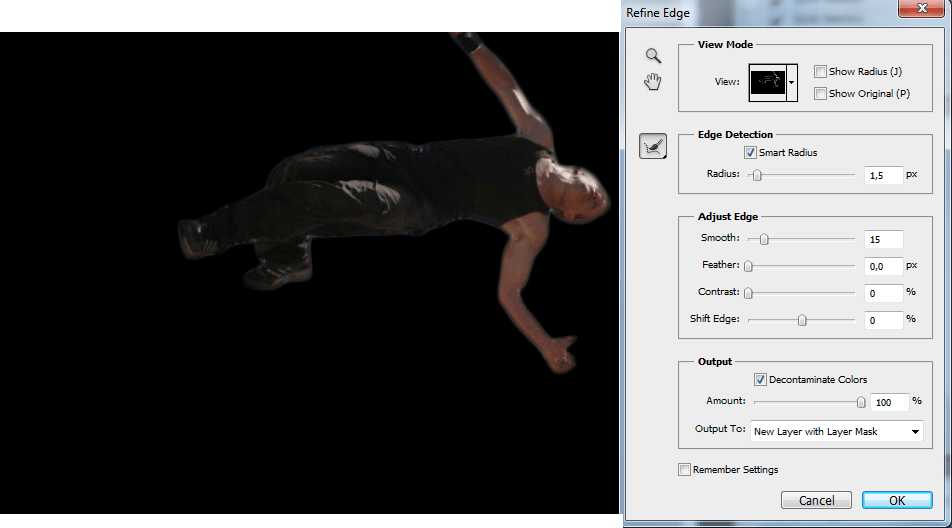Image resolution: width=952 pixels, height=528 pixels.
Task: Click the Radius slider handle
Action: [x=757, y=175]
